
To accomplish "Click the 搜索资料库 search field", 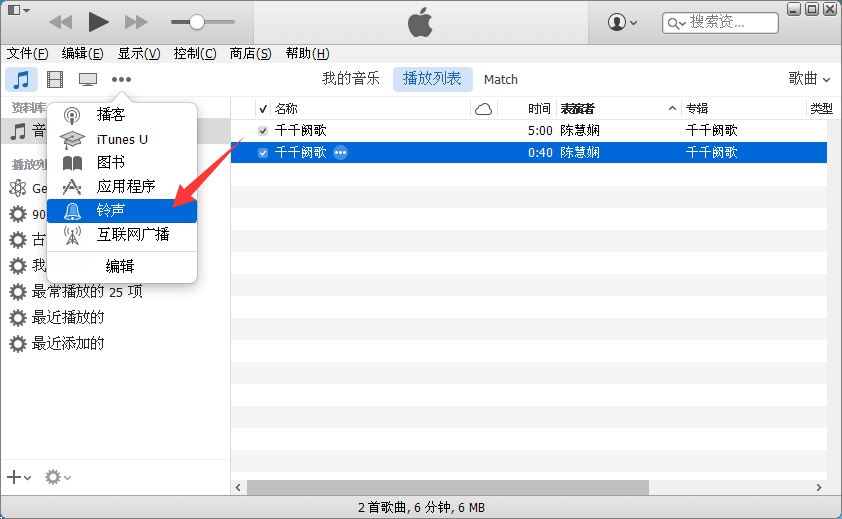I will (x=720, y=23).
